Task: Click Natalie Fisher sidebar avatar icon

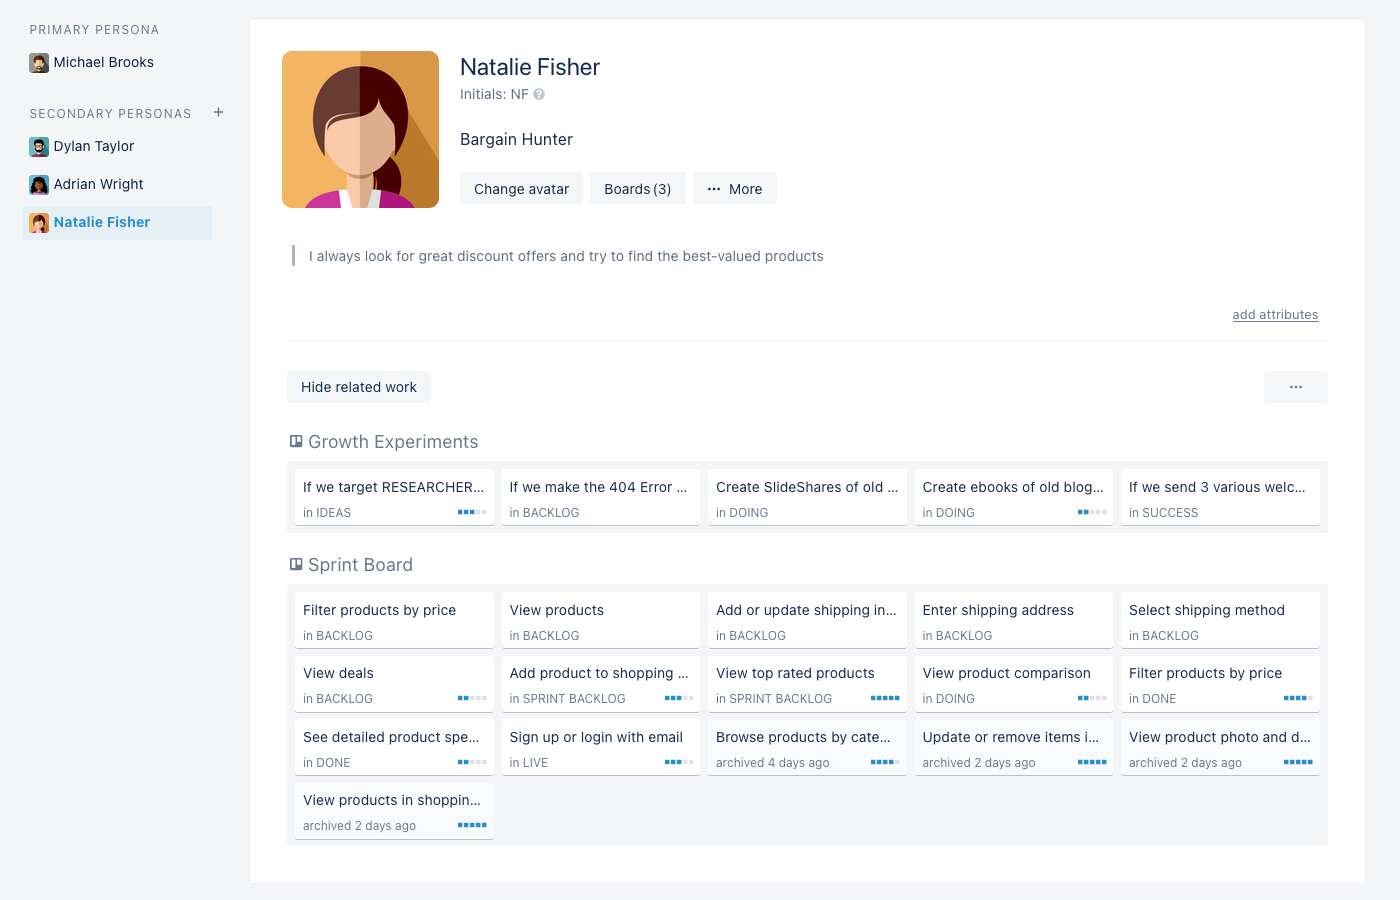Action: 39,223
